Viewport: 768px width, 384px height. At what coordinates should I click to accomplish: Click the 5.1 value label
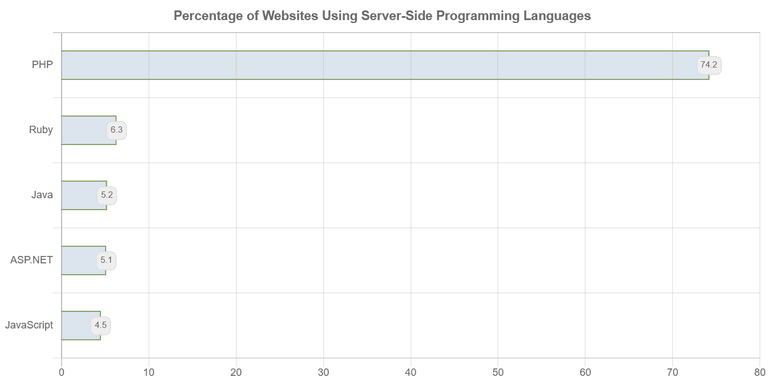coord(106,261)
